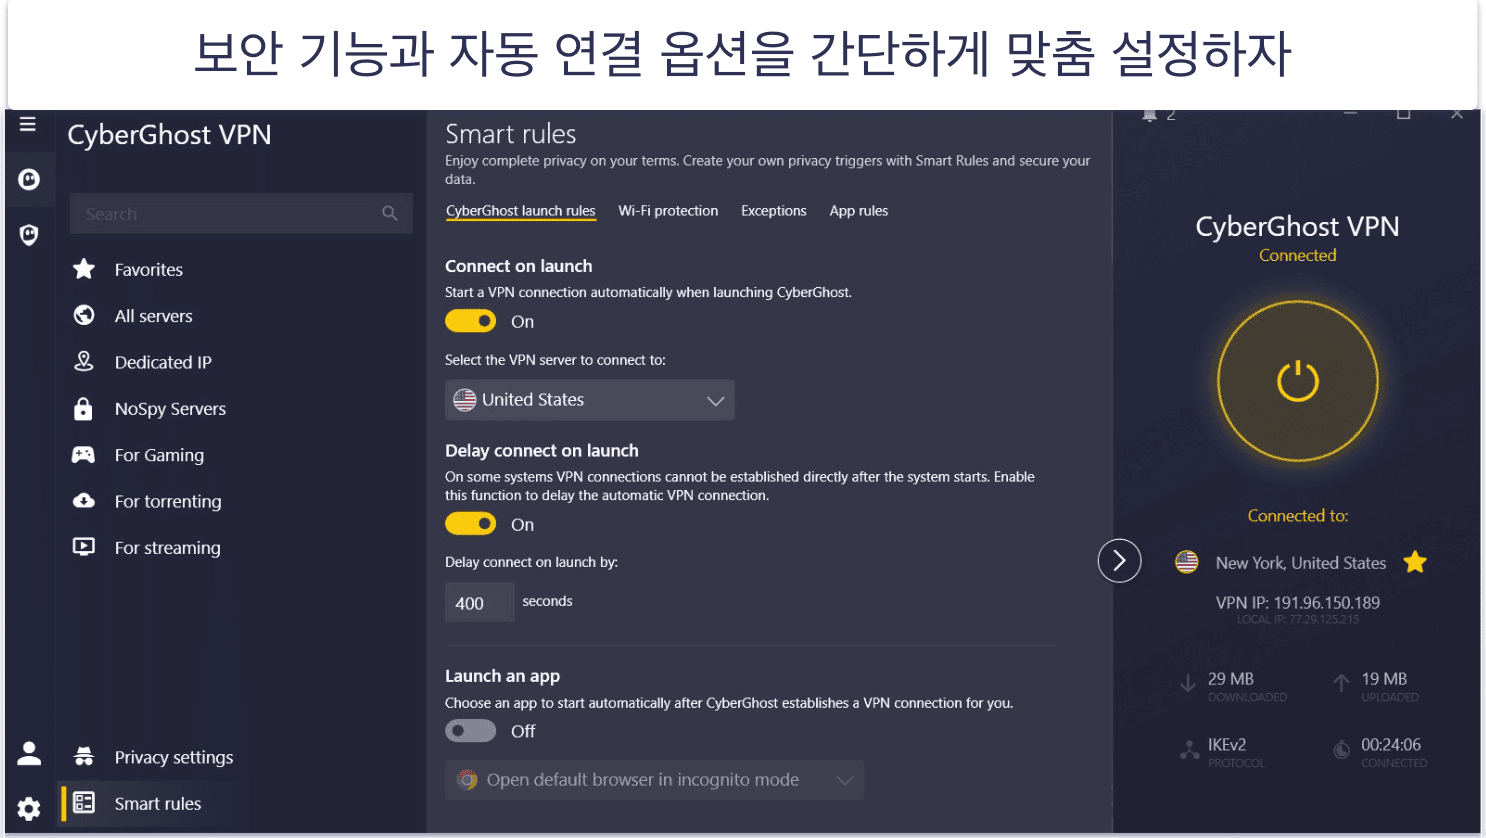Toggle favorite star for New York server
Viewport: 1486px width, 838px height.
1415,562
